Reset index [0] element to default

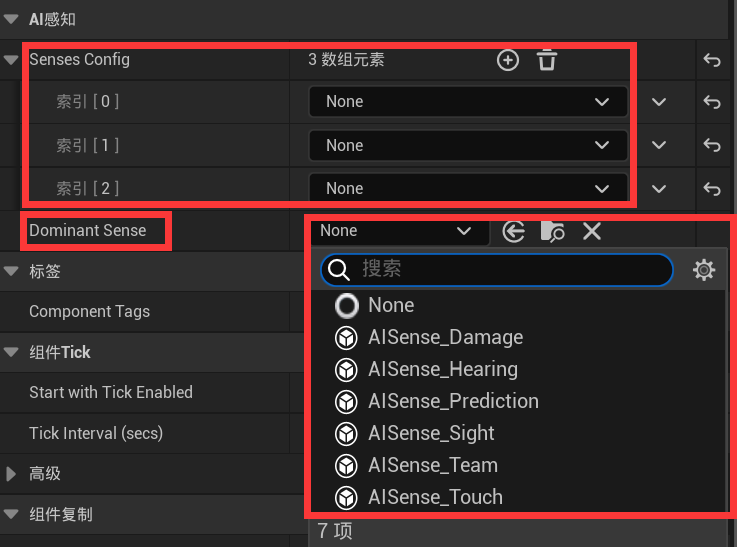(712, 102)
